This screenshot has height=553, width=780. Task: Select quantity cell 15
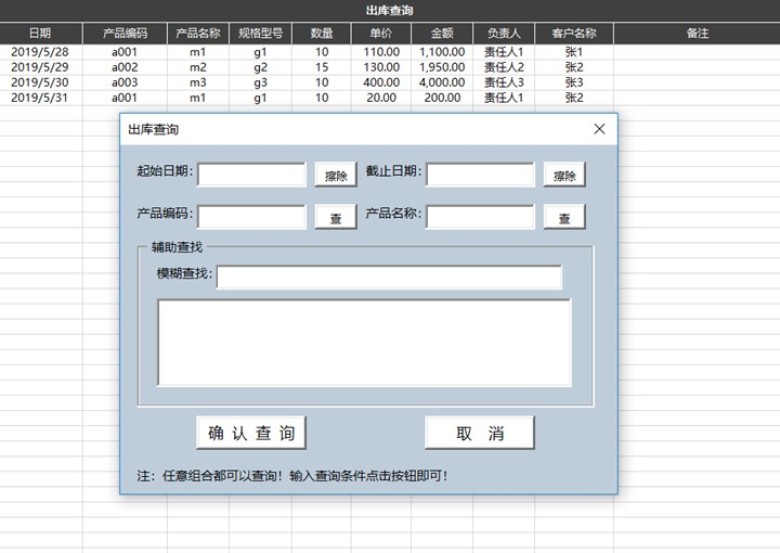coord(322,67)
